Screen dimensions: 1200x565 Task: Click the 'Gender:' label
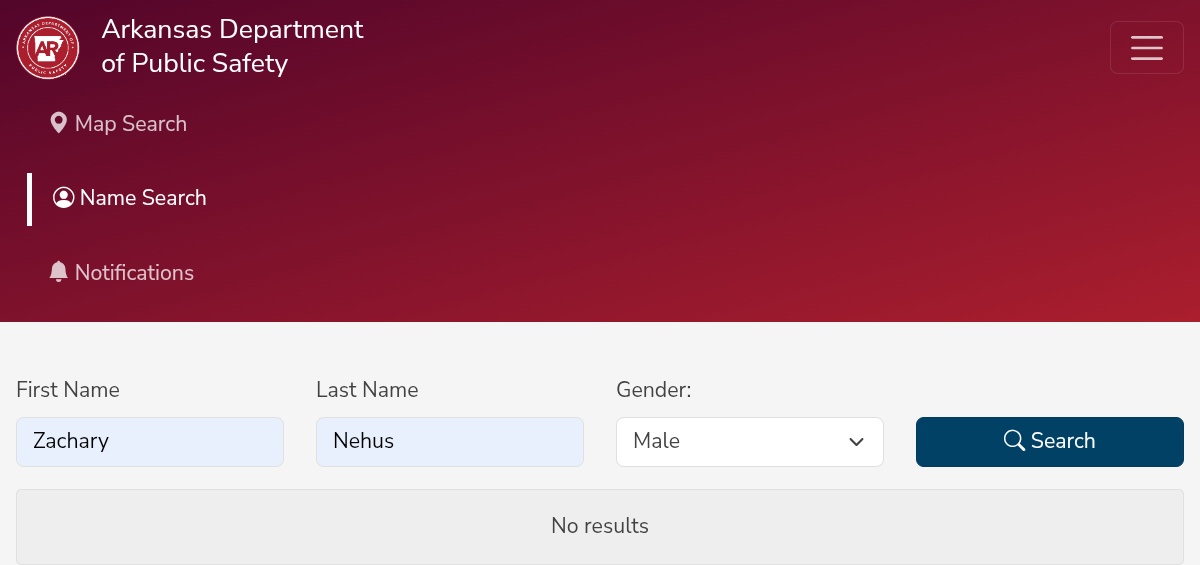(x=654, y=390)
